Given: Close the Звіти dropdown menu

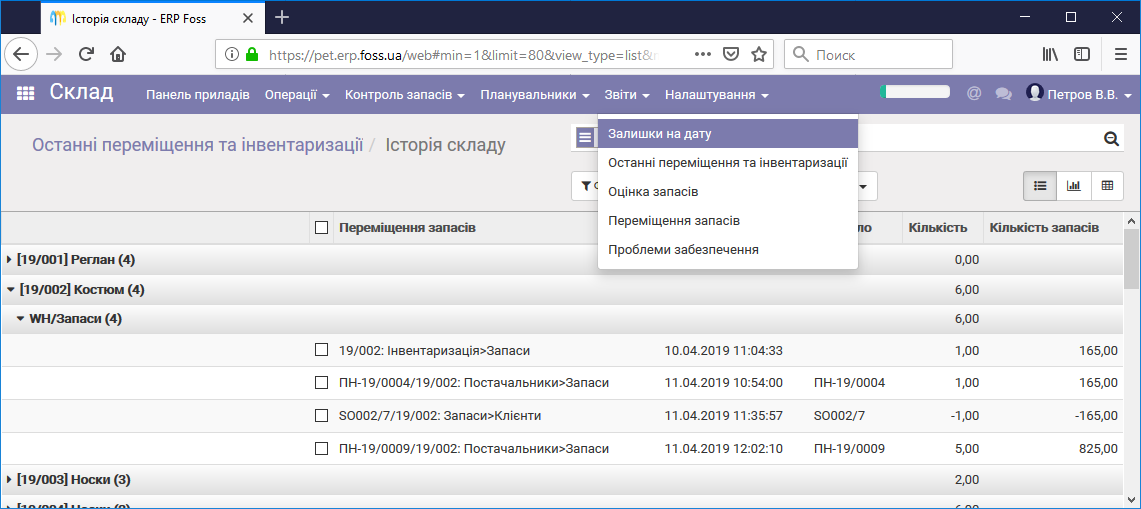Looking at the screenshot, I should (627, 95).
